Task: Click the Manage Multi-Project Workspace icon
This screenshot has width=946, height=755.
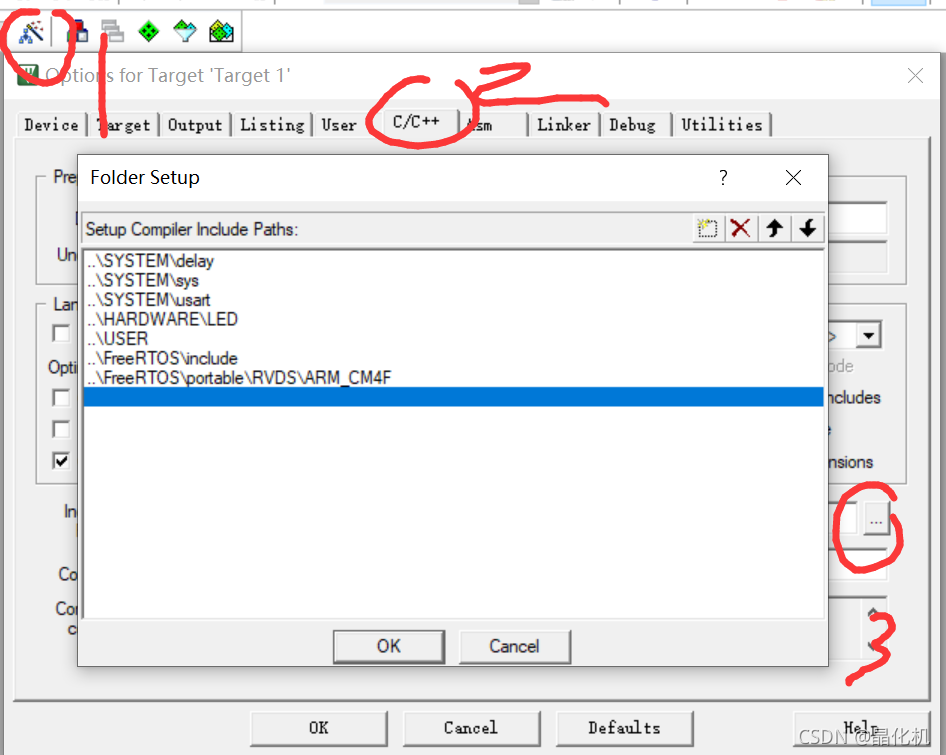Action: pos(112,31)
